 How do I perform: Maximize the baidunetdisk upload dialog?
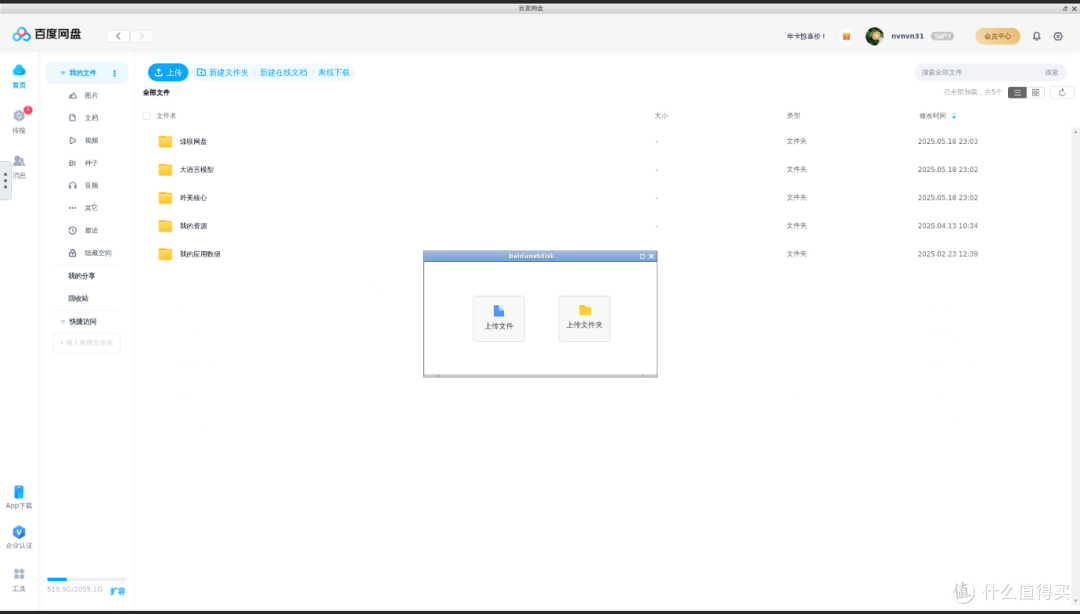click(643, 256)
